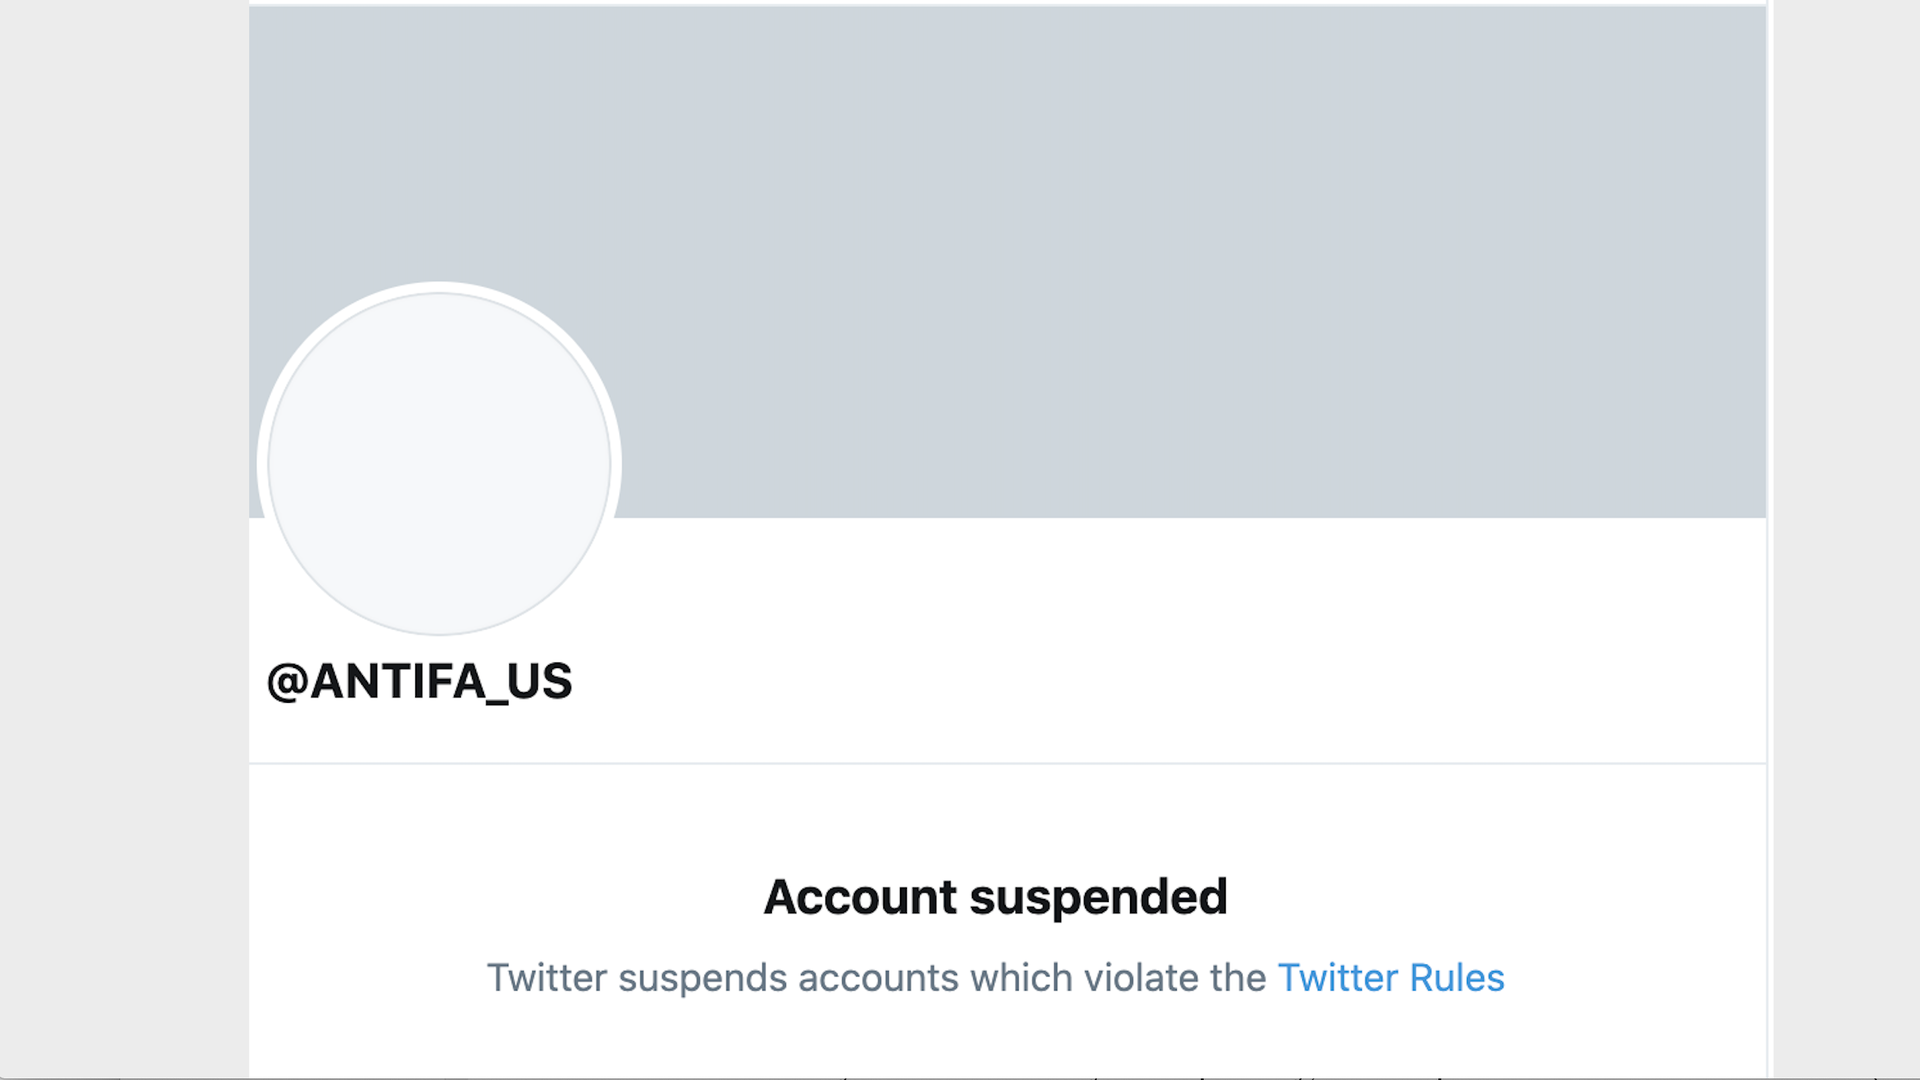This screenshot has height=1080, width=1920.
Task: Click the @ANTIFA_US profile handle
Action: (420, 682)
